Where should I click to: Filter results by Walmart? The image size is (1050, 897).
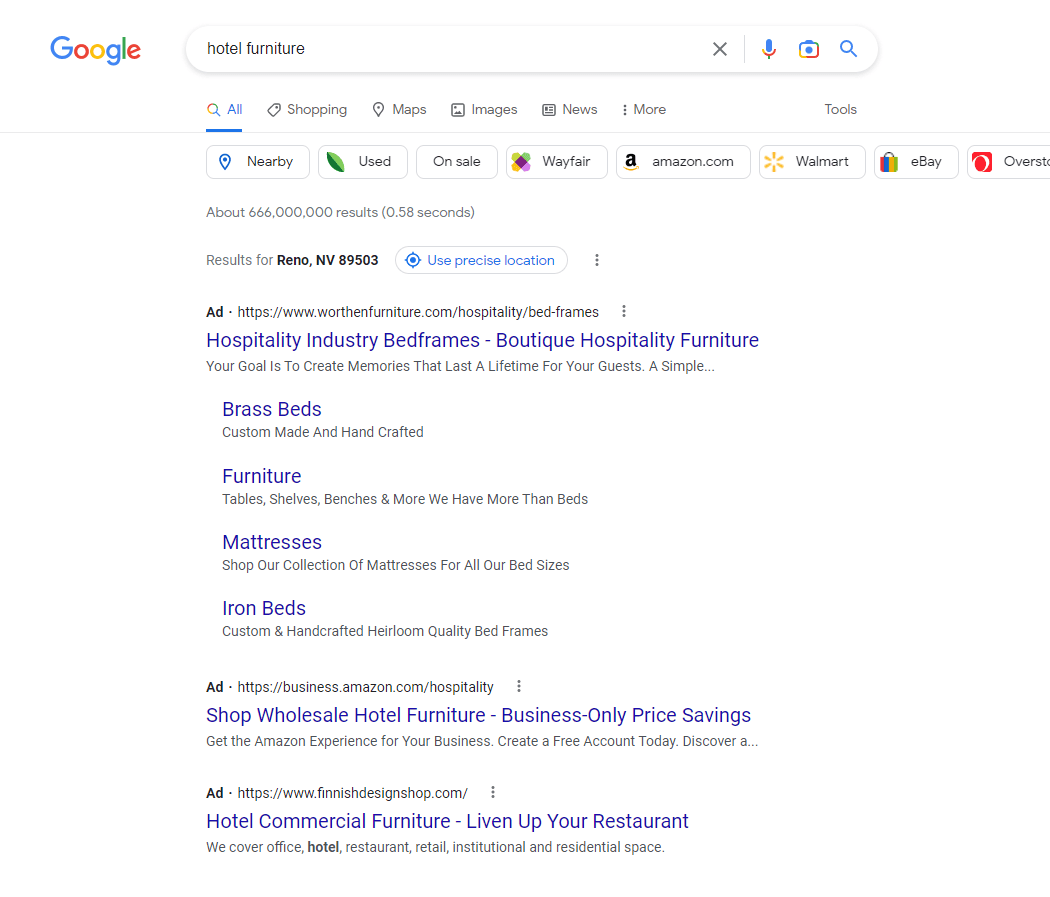(812, 162)
